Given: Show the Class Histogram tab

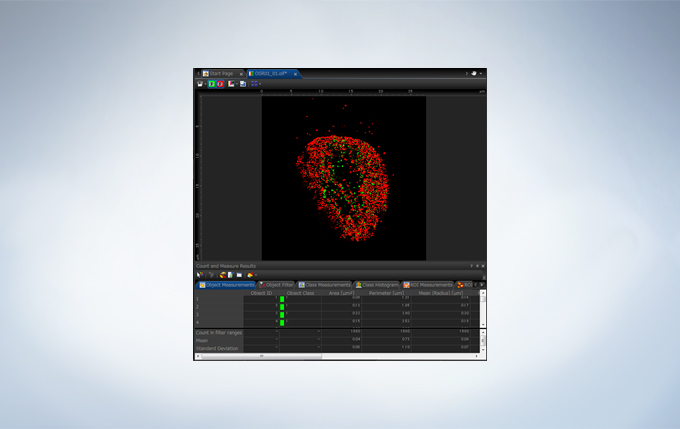Looking at the screenshot, I should 378,285.
